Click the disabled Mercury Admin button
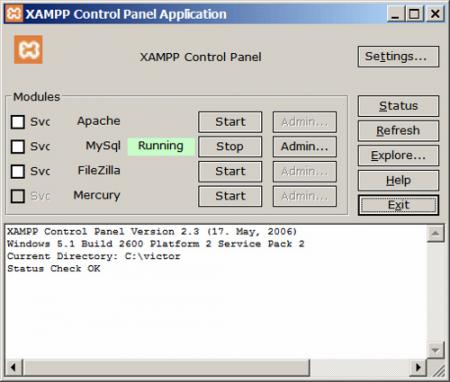 pos(305,196)
